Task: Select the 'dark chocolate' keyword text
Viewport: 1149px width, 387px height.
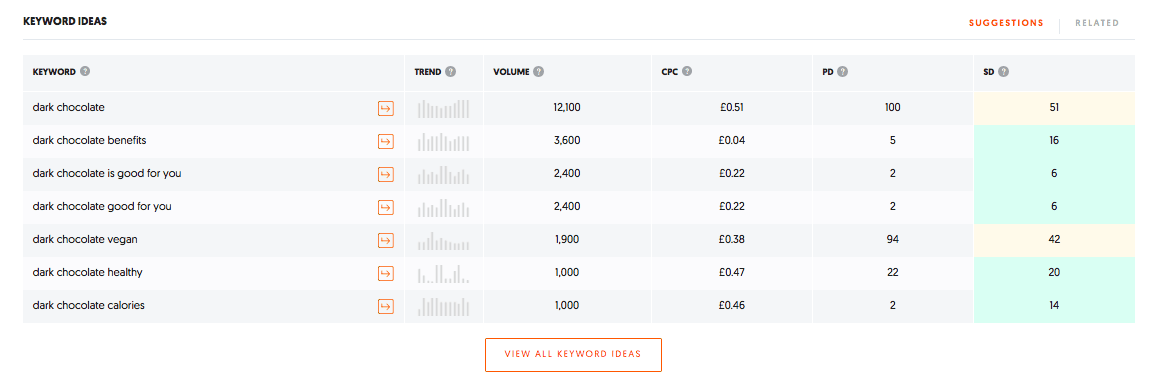Action: coord(69,107)
